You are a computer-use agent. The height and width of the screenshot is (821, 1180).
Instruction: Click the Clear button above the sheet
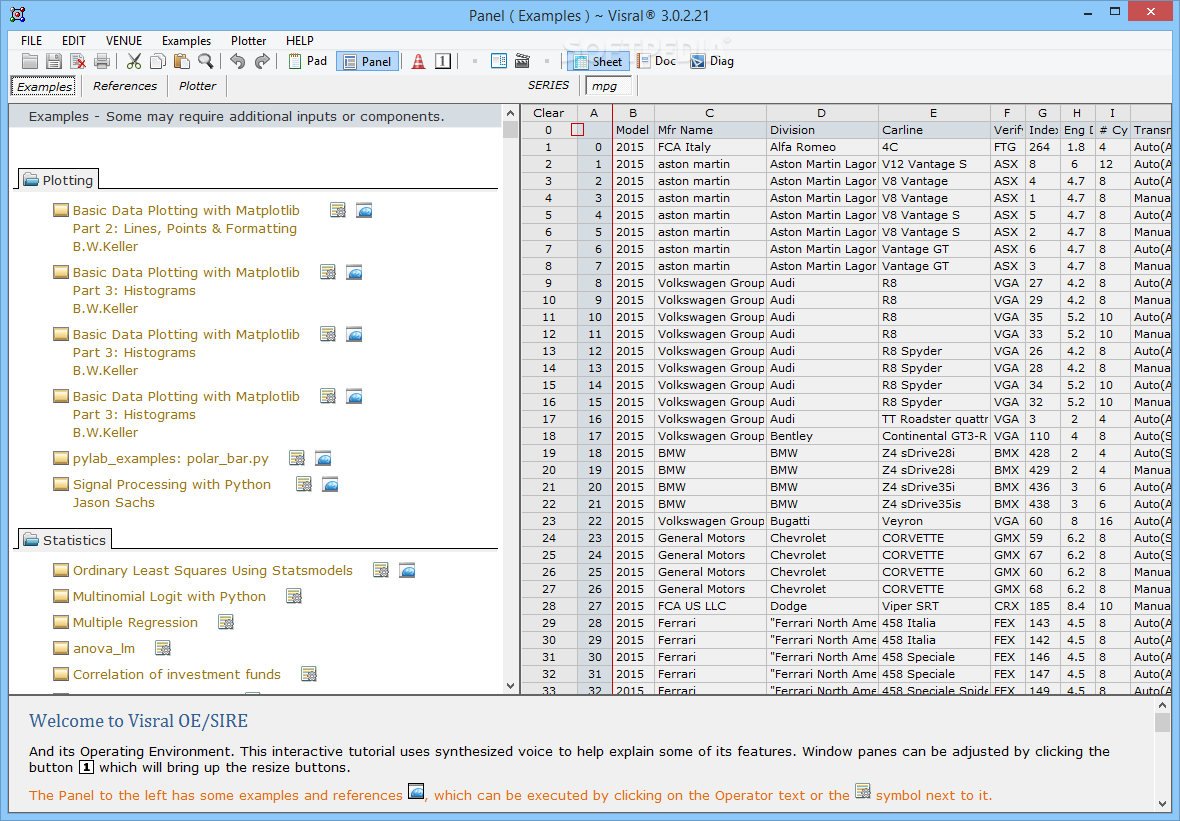(x=549, y=113)
